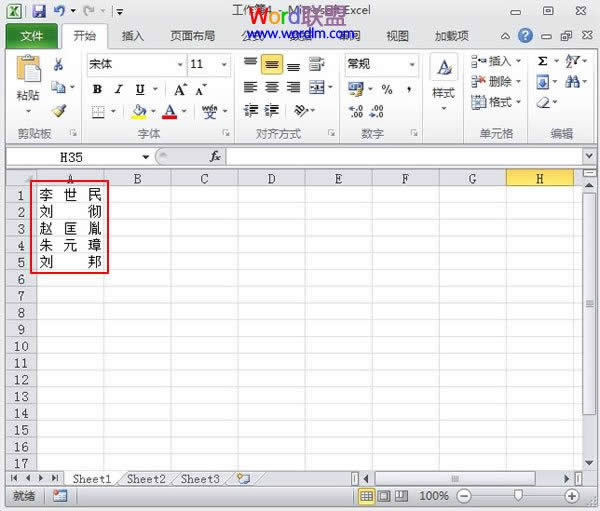The height and width of the screenshot is (511, 600).
Task: Toggle wrap text icon
Action: click(x=316, y=64)
